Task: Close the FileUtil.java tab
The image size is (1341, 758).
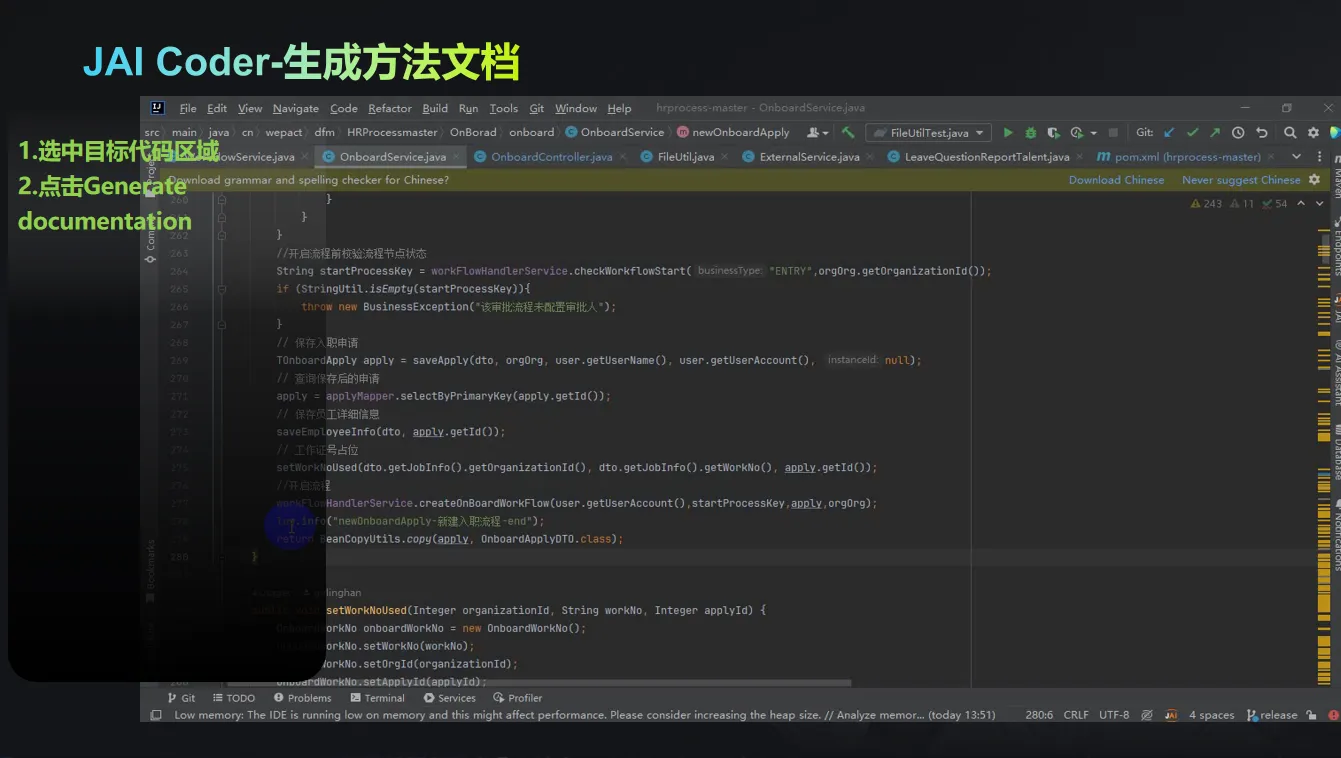Action: coord(725,157)
